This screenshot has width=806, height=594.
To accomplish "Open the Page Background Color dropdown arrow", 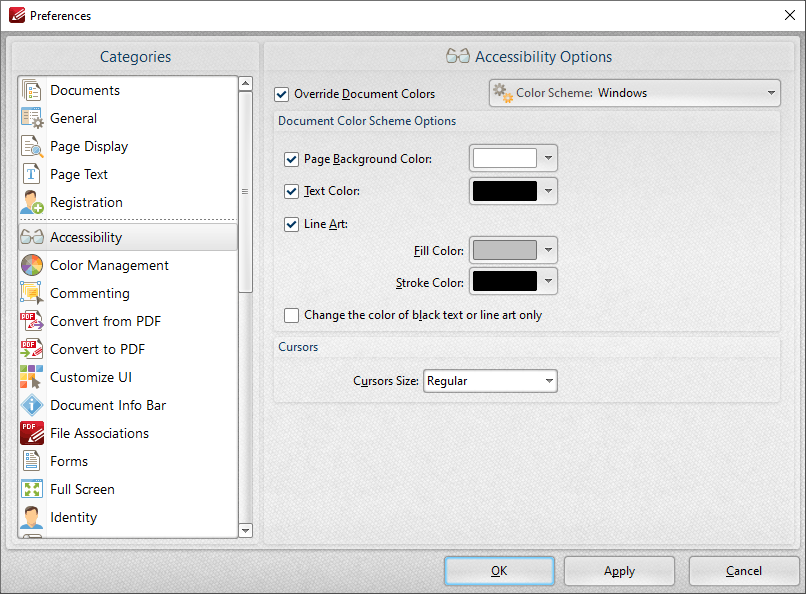I will [x=548, y=158].
